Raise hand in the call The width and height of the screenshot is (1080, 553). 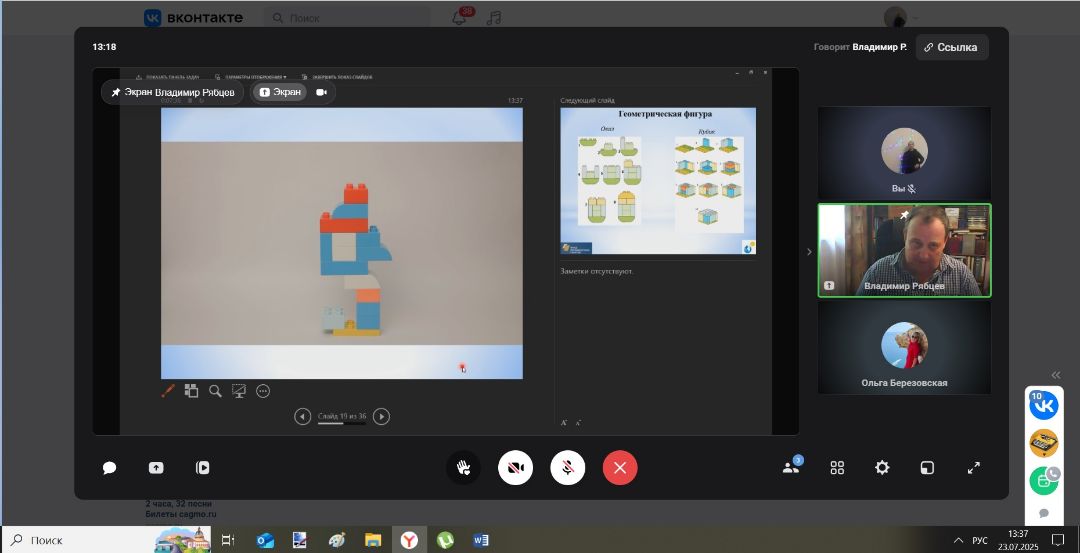point(464,468)
